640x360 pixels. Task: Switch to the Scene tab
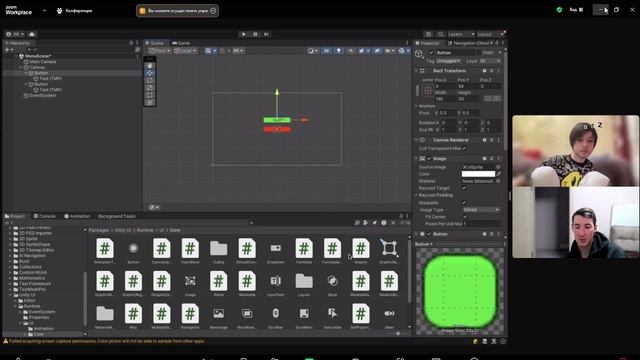click(x=155, y=43)
